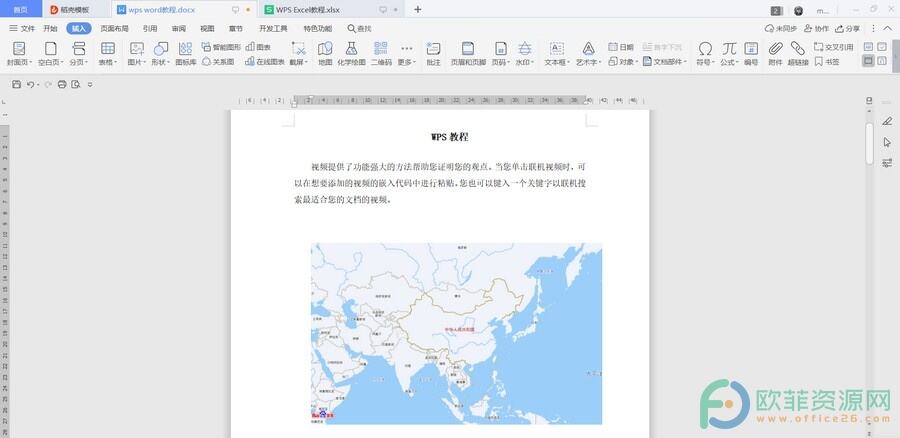
Task: Click the 截屏 screenshot tool
Action: 298,53
